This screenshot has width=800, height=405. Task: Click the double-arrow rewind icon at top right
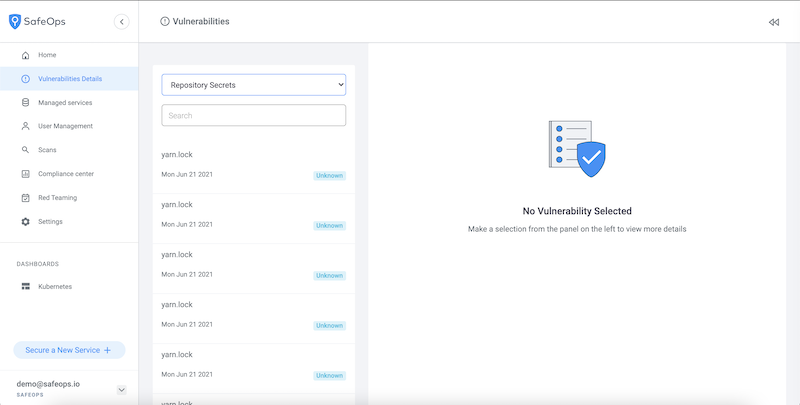(x=773, y=22)
